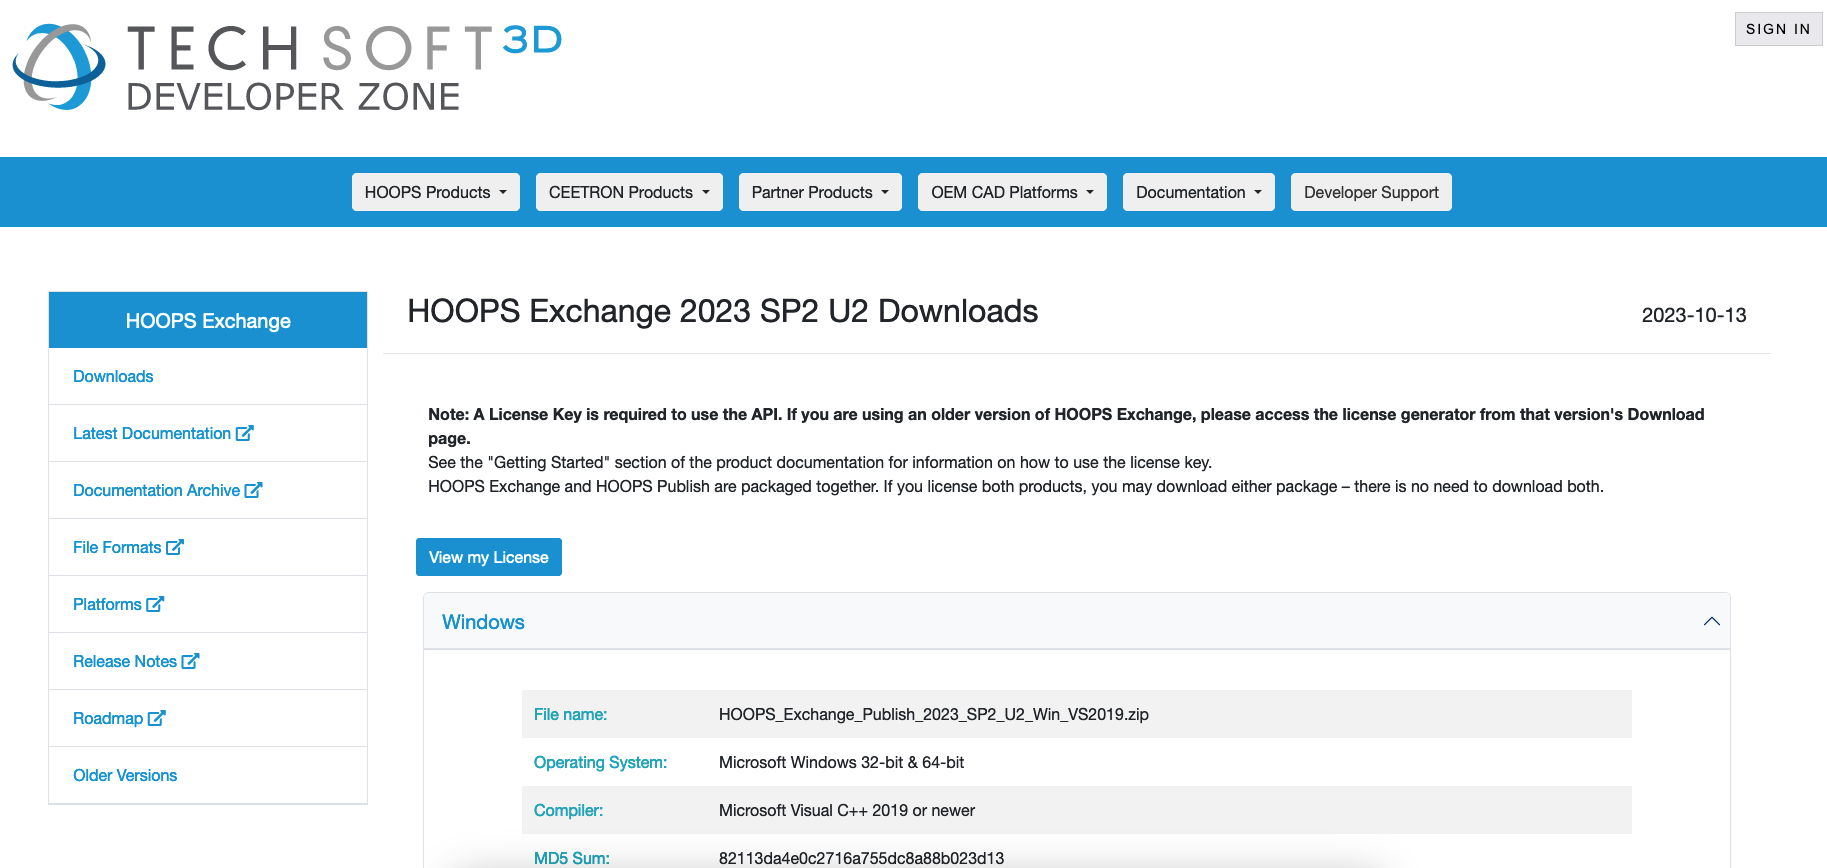
Task: Click external link icon beside File Formats
Action: coord(175,547)
